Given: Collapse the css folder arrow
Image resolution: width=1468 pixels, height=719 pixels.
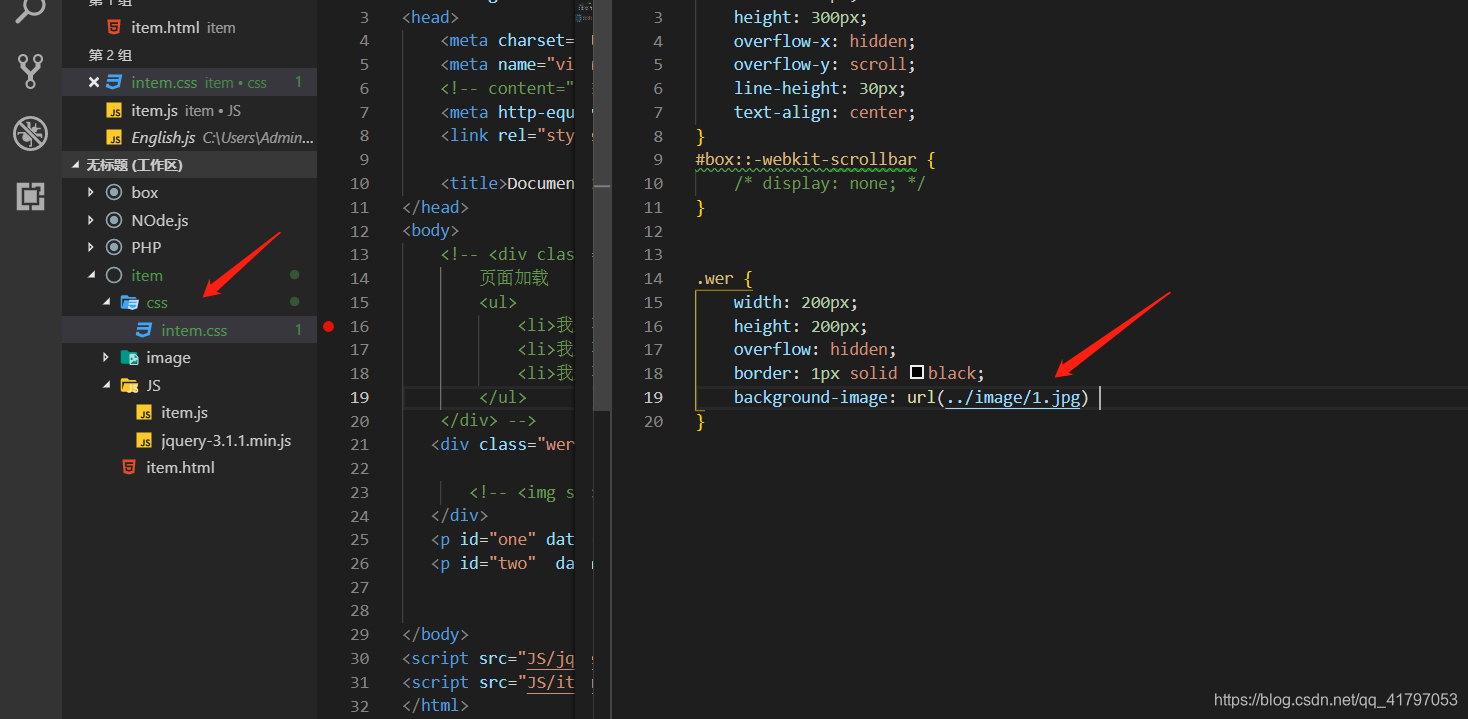Looking at the screenshot, I should point(106,302).
